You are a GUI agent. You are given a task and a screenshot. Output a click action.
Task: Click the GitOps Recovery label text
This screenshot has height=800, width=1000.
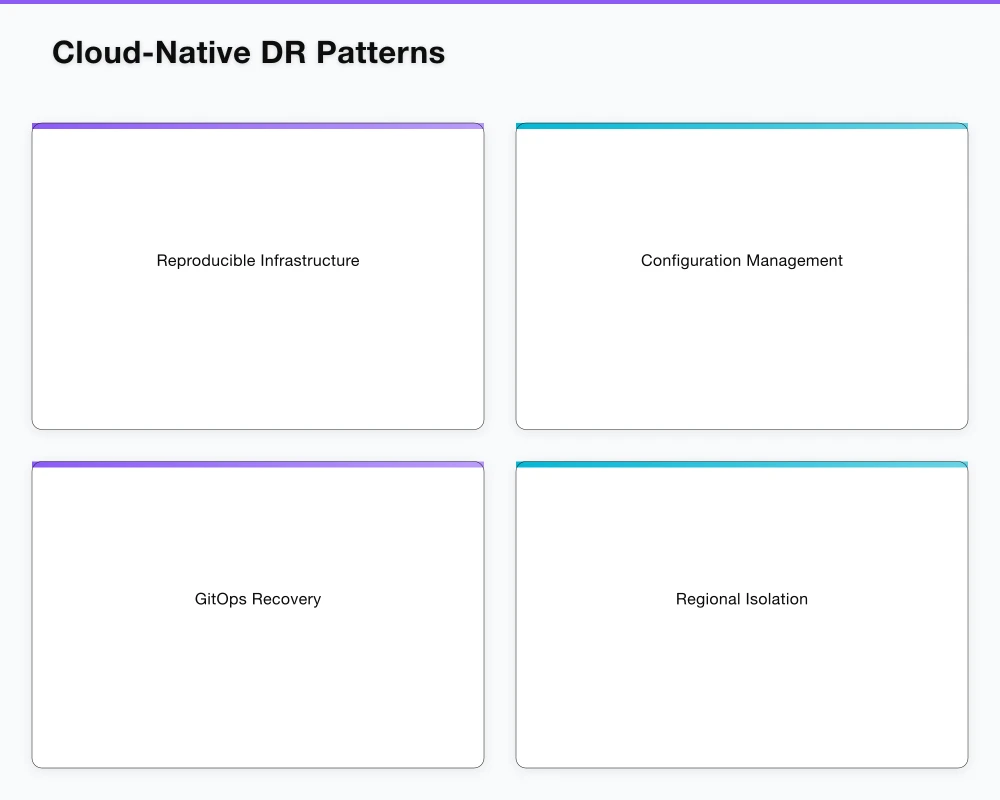point(258,599)
